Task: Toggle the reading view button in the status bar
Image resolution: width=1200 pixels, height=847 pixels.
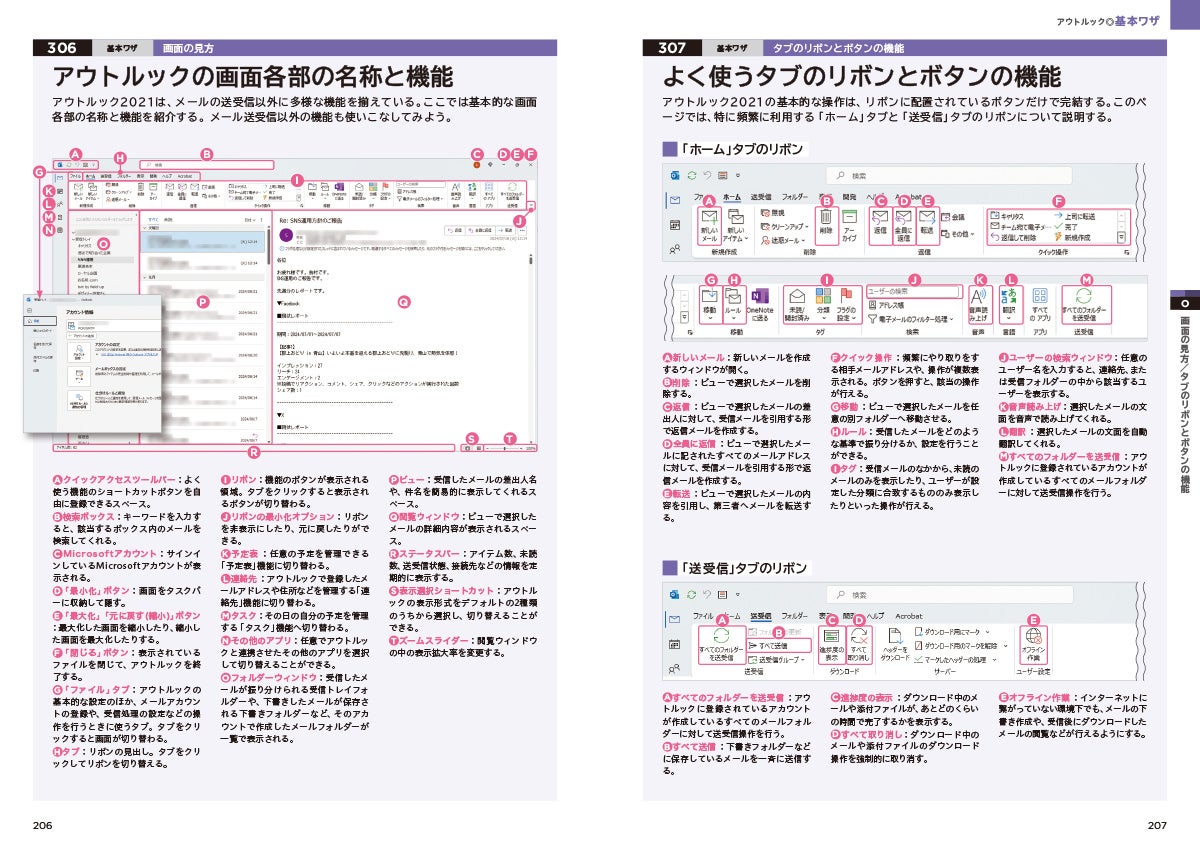Action: (479, 448)
